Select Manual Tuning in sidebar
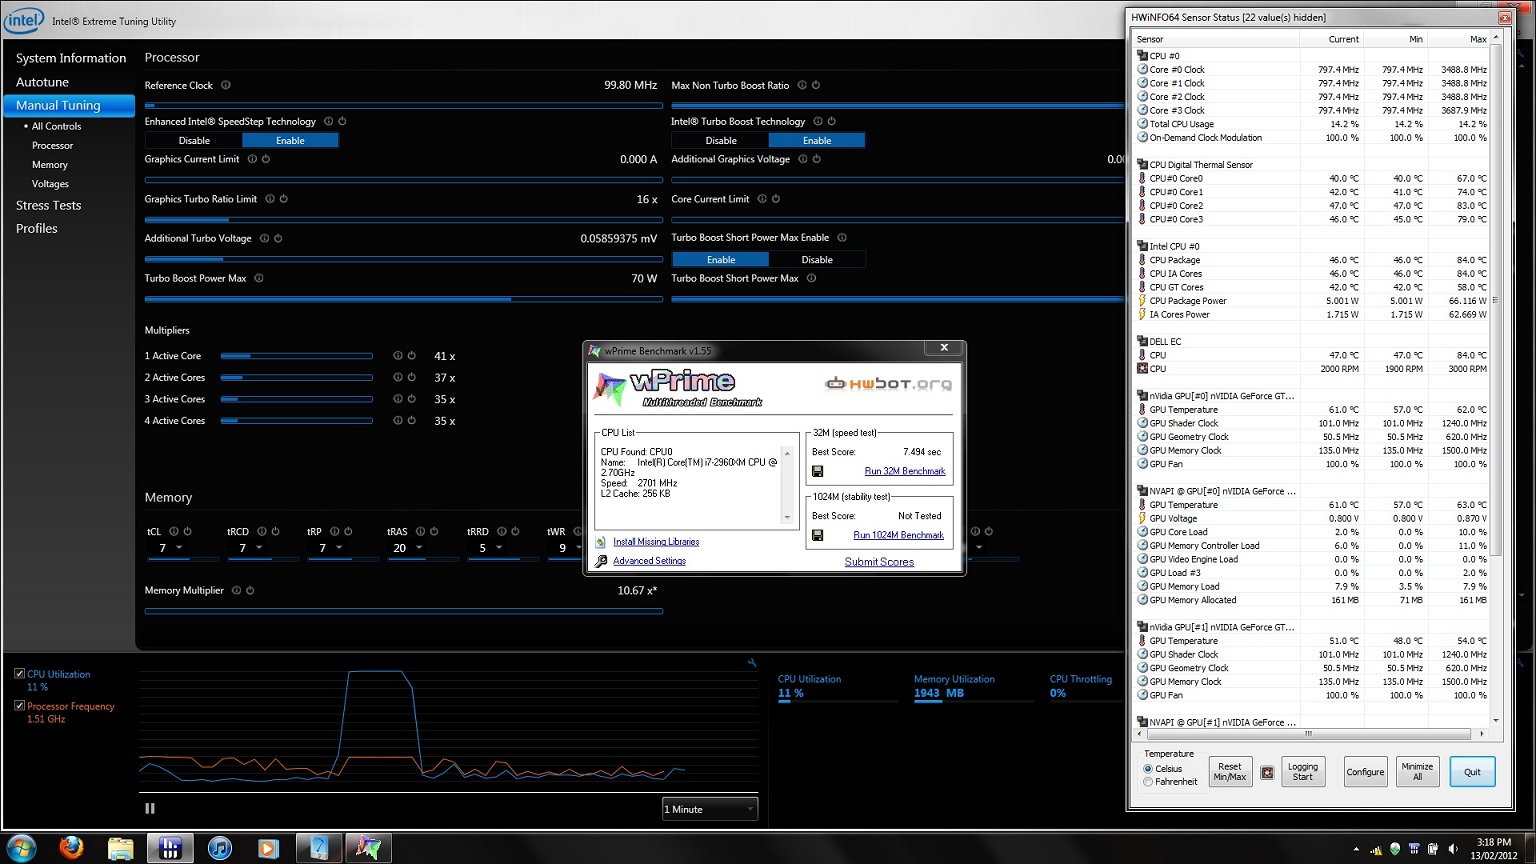This screenshot has height=864, width=1536. click(x=69, y=105)
